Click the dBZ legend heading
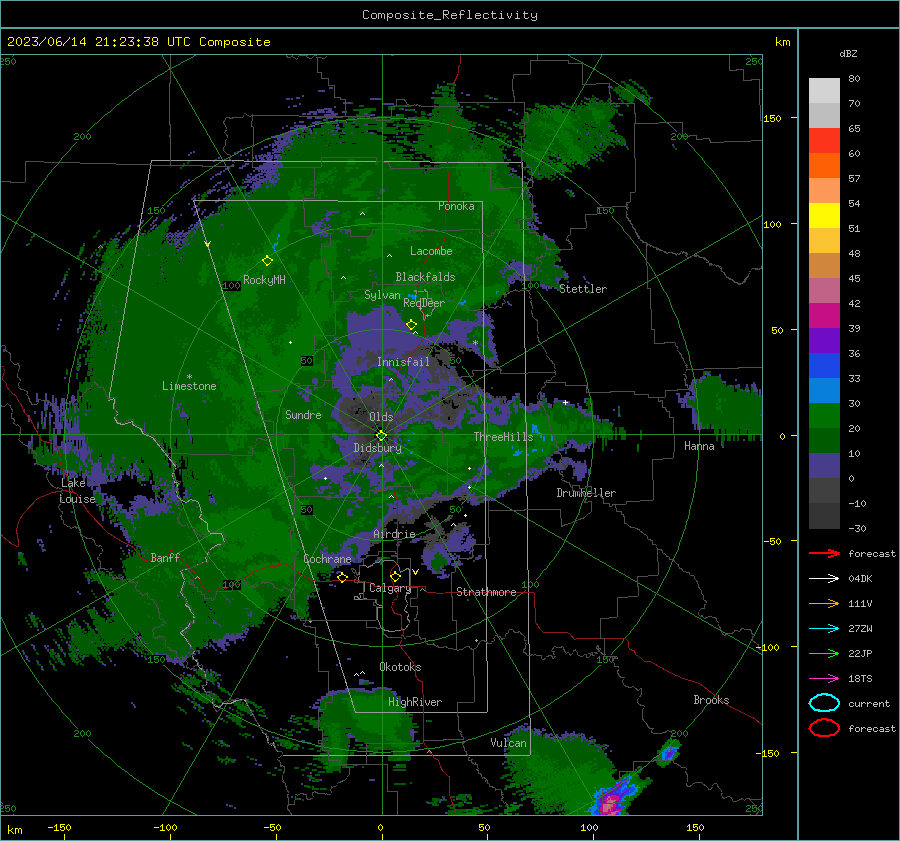This screenshot has height=841, width=900. click(x=848, y=53)
